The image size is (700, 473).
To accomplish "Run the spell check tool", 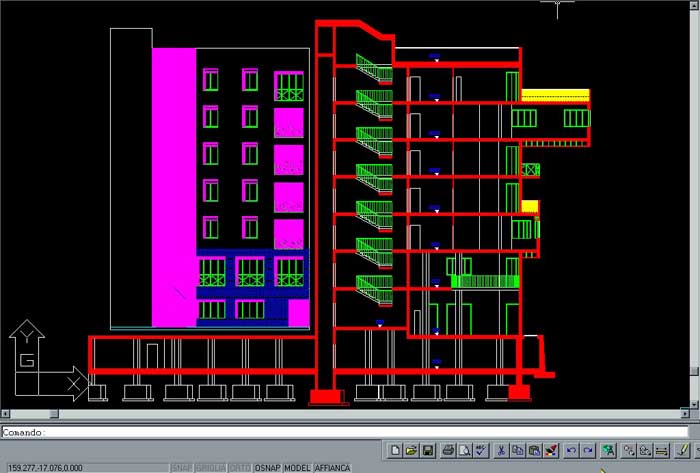I will coord(481,451).
